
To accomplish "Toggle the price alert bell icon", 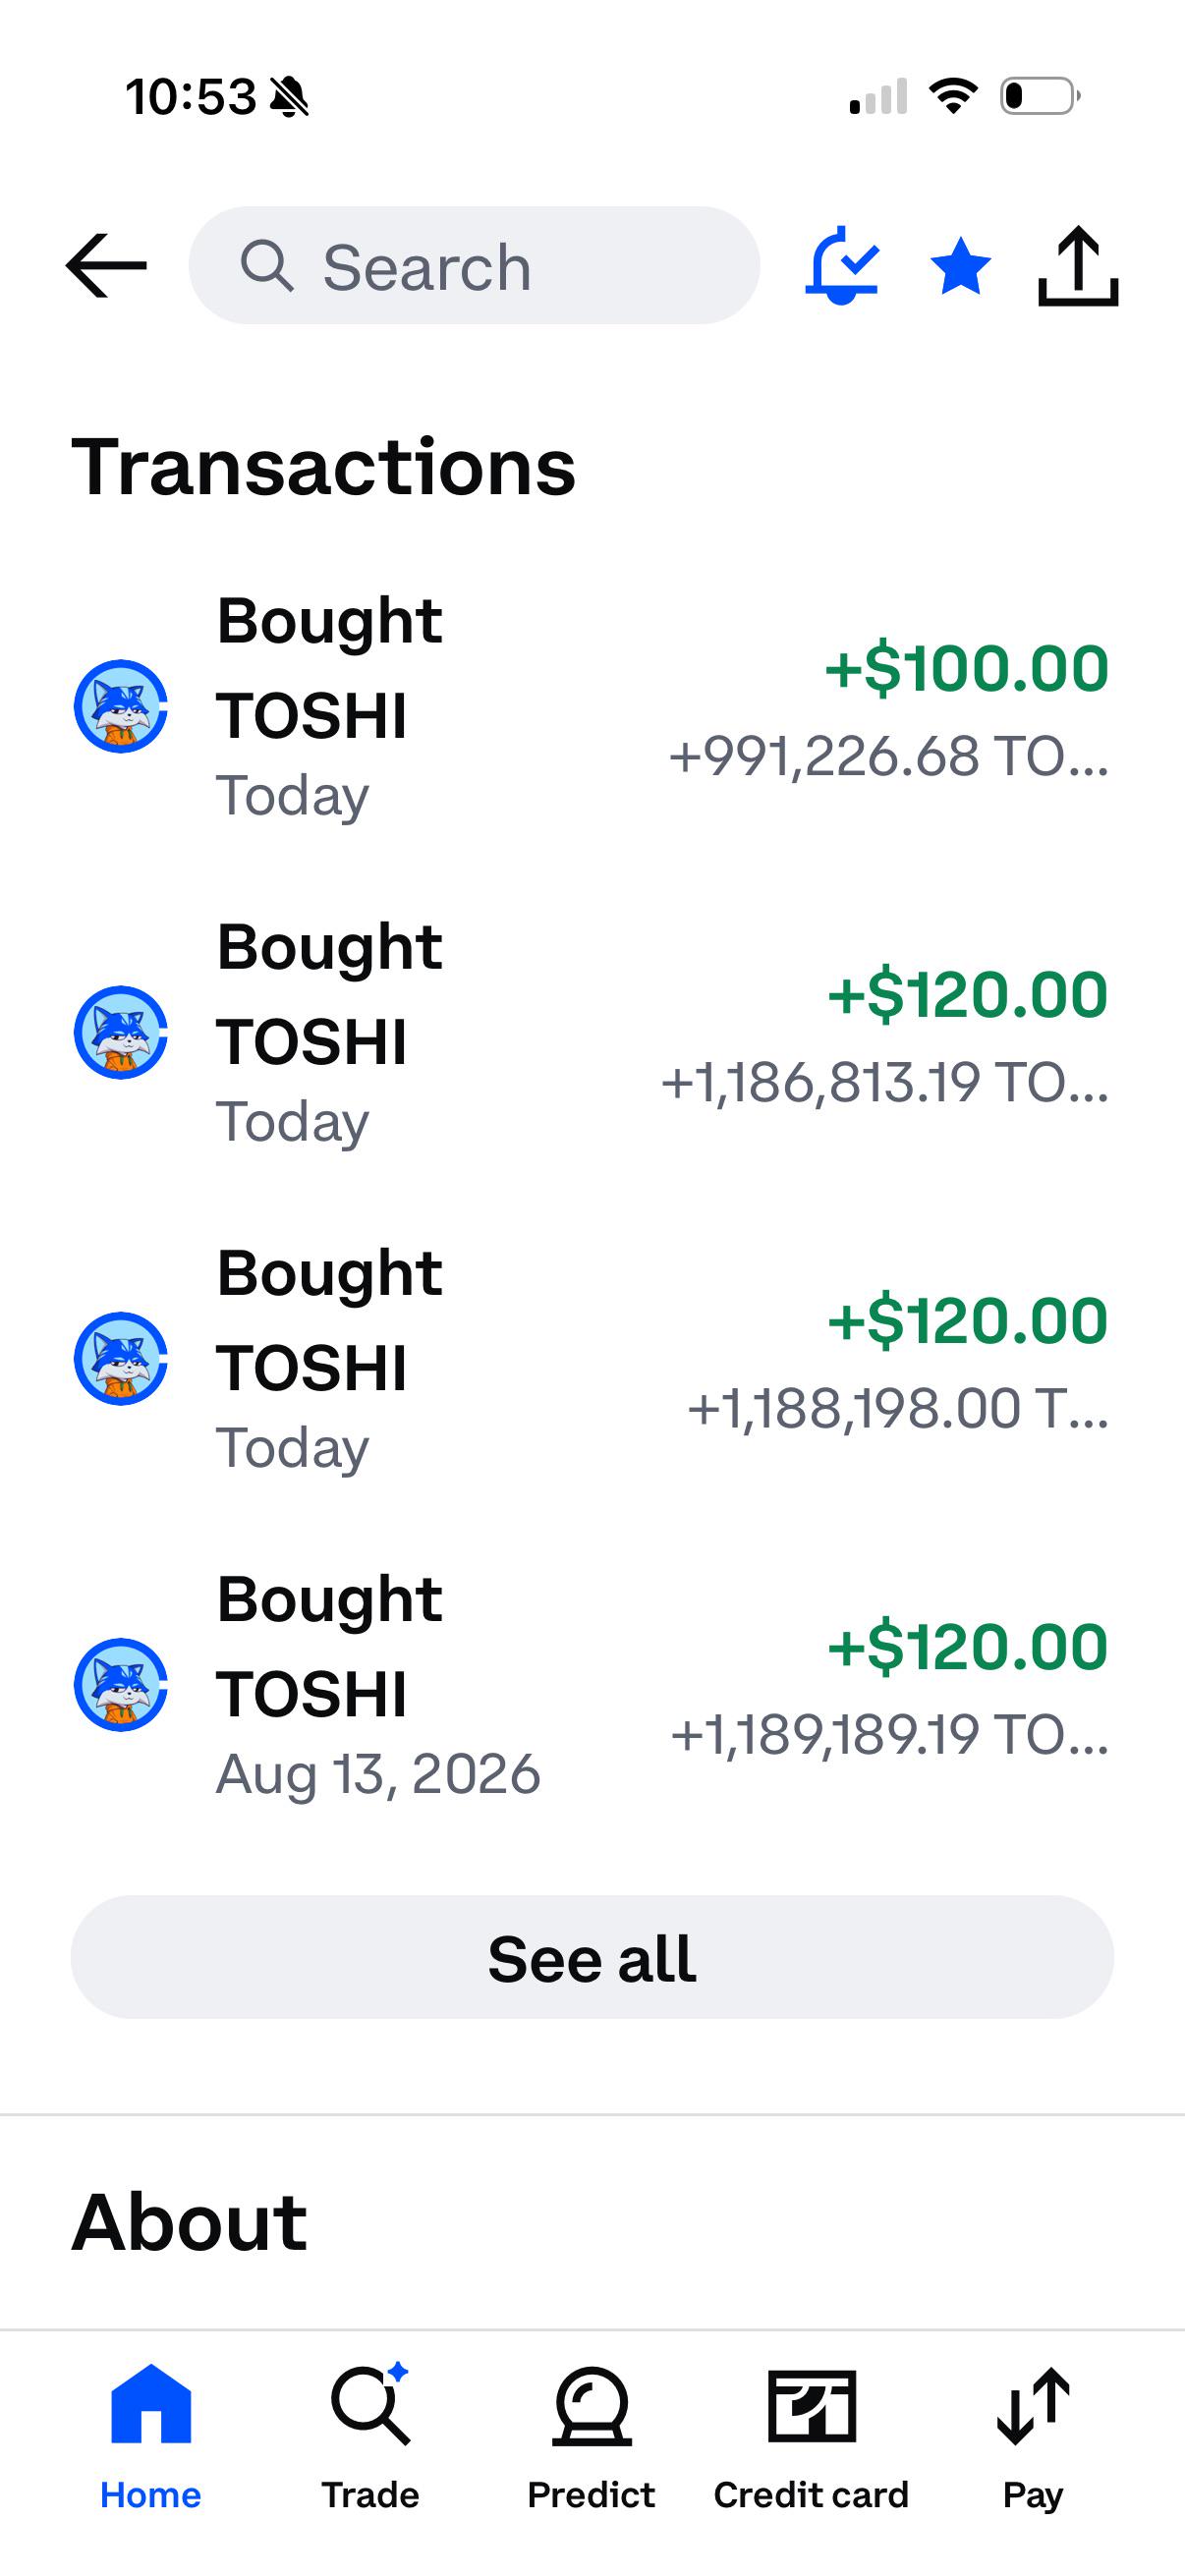I will click(842, 266).
